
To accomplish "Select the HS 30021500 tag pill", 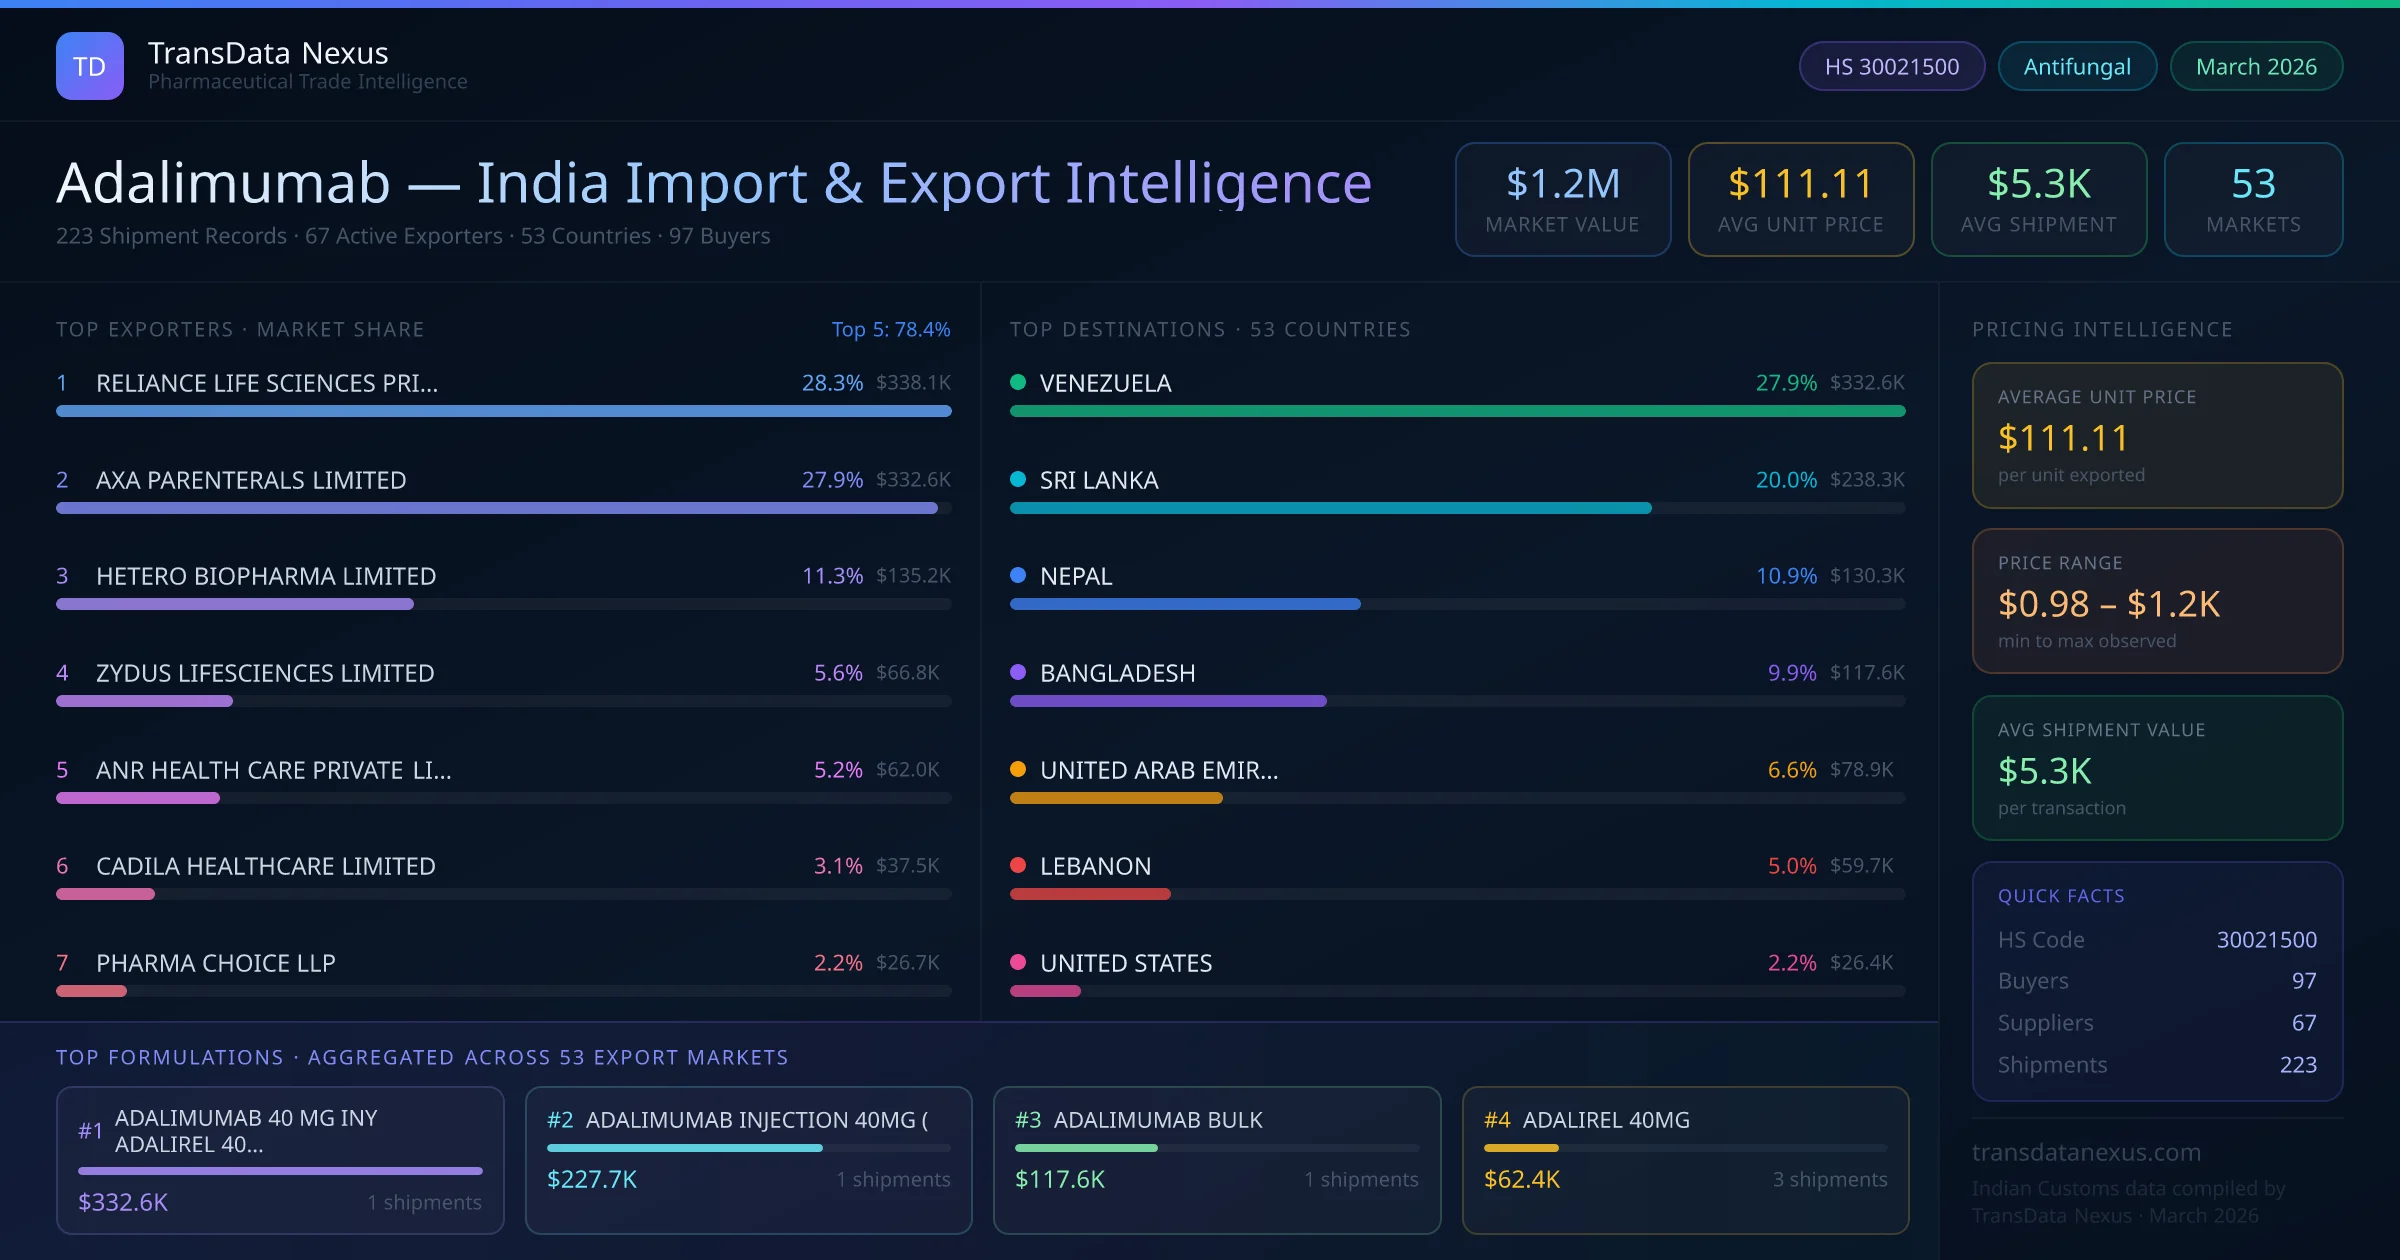I will tap(1891, 66).
